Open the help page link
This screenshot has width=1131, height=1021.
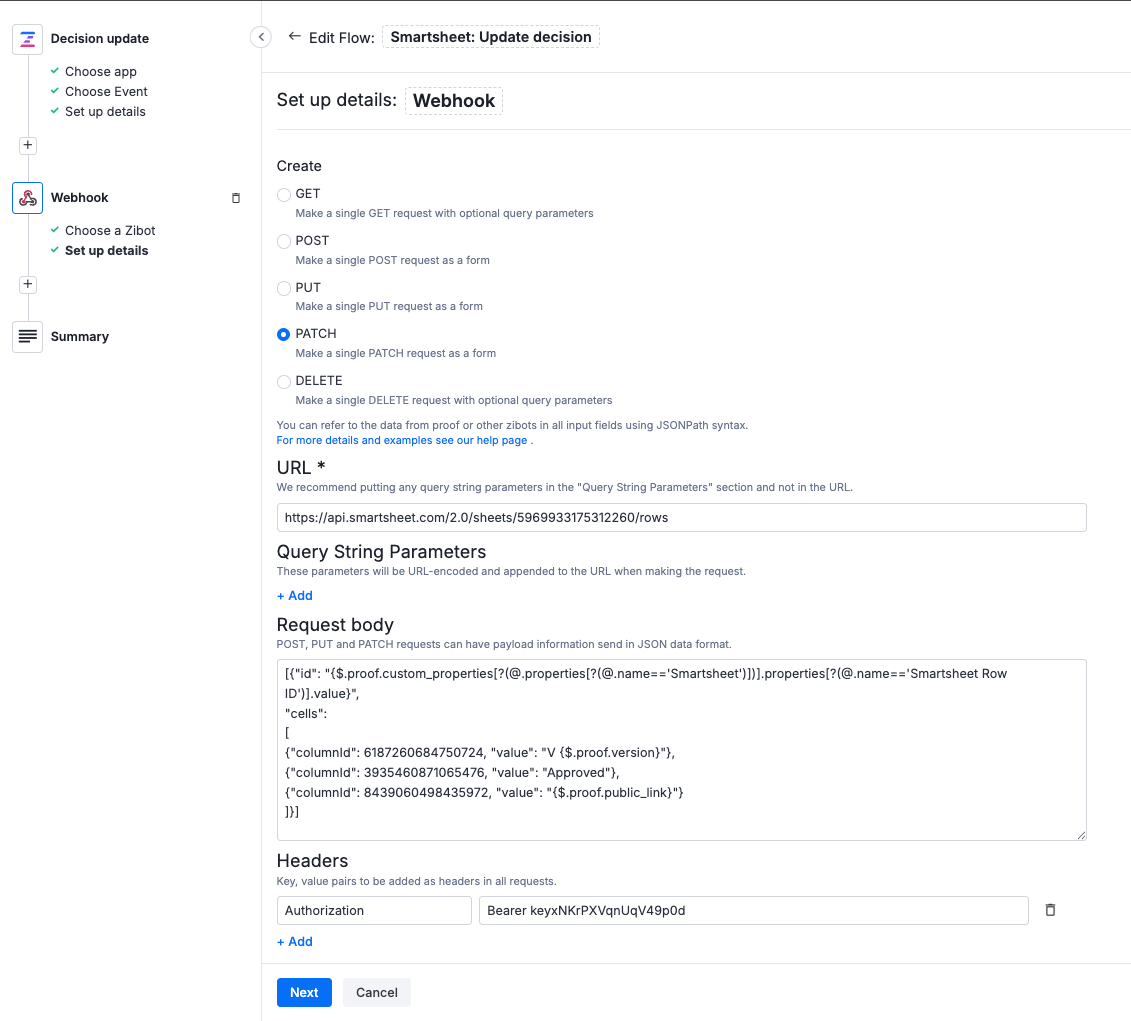pos(402,440)
